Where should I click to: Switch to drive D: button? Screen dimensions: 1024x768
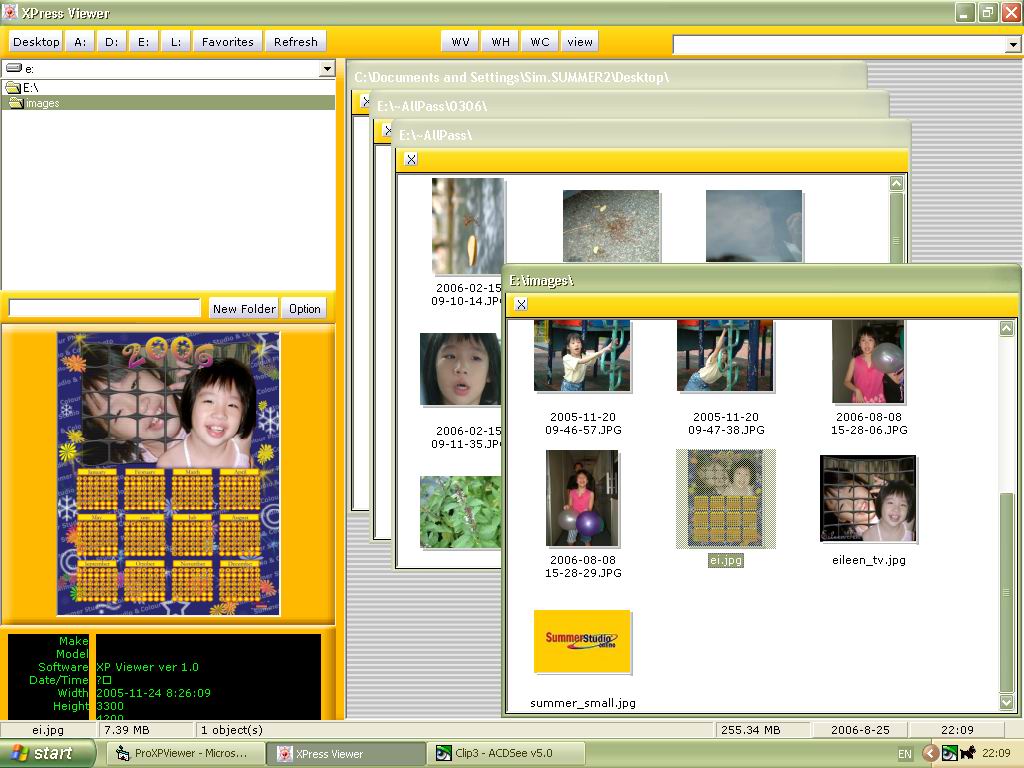111,42
